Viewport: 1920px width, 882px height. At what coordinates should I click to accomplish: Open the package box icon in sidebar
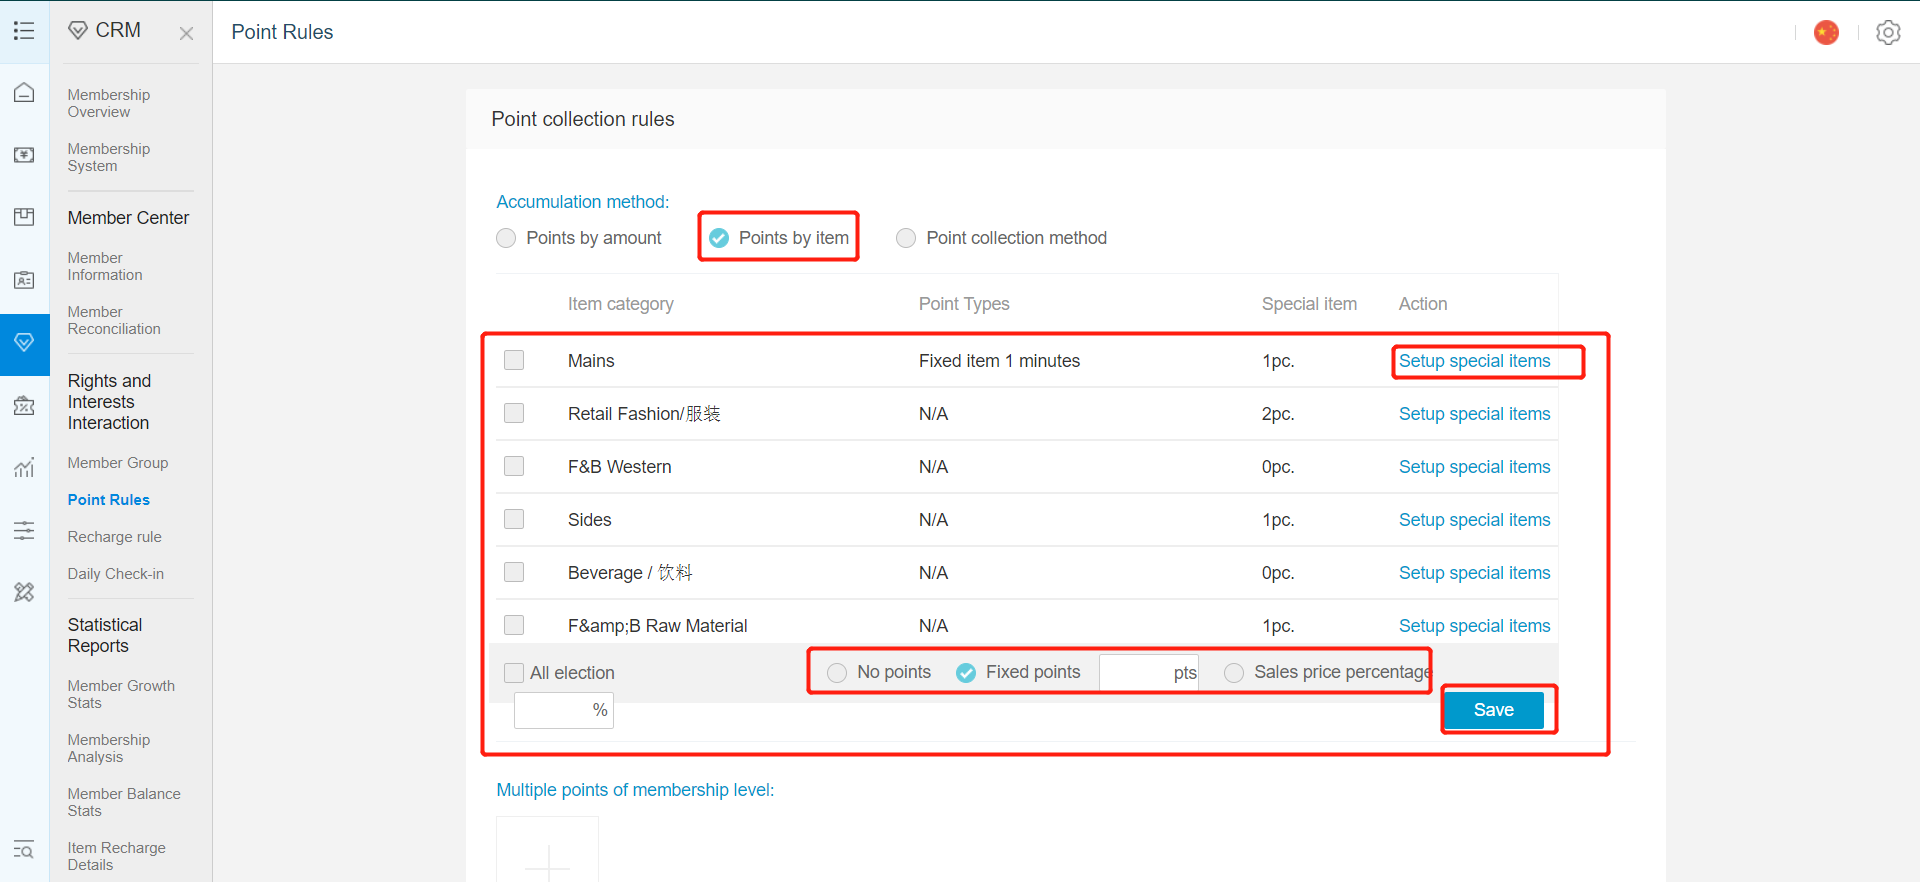(24, 217)
